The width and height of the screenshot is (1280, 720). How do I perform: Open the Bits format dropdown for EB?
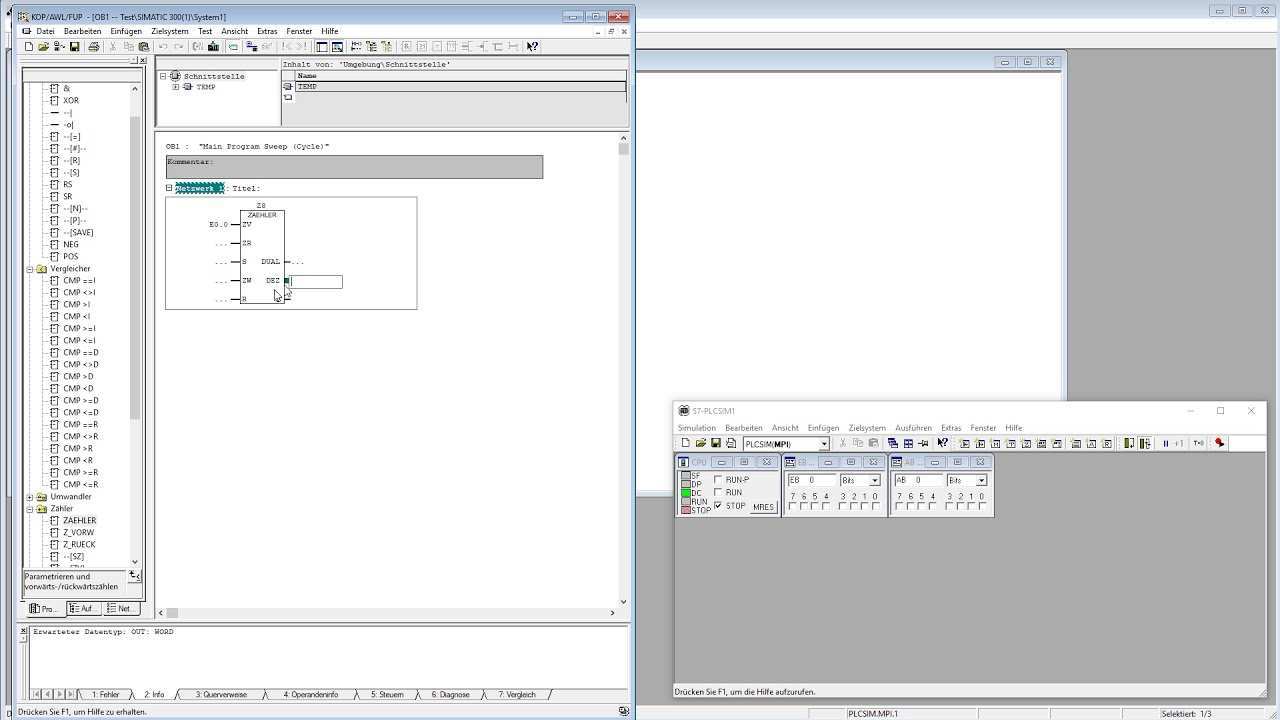(x=874, y=481)
